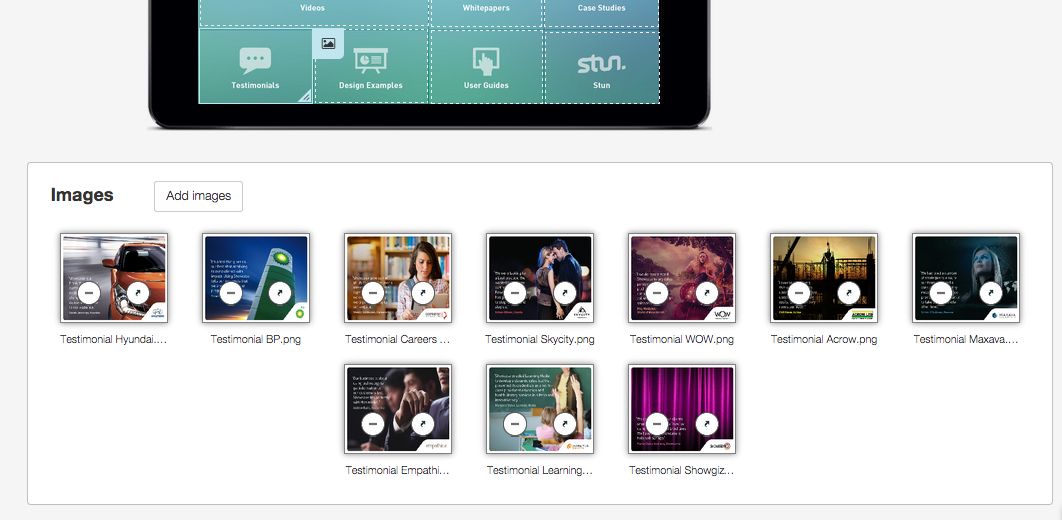Remove Testimonial BP.png via minus icon

[231, 293]
